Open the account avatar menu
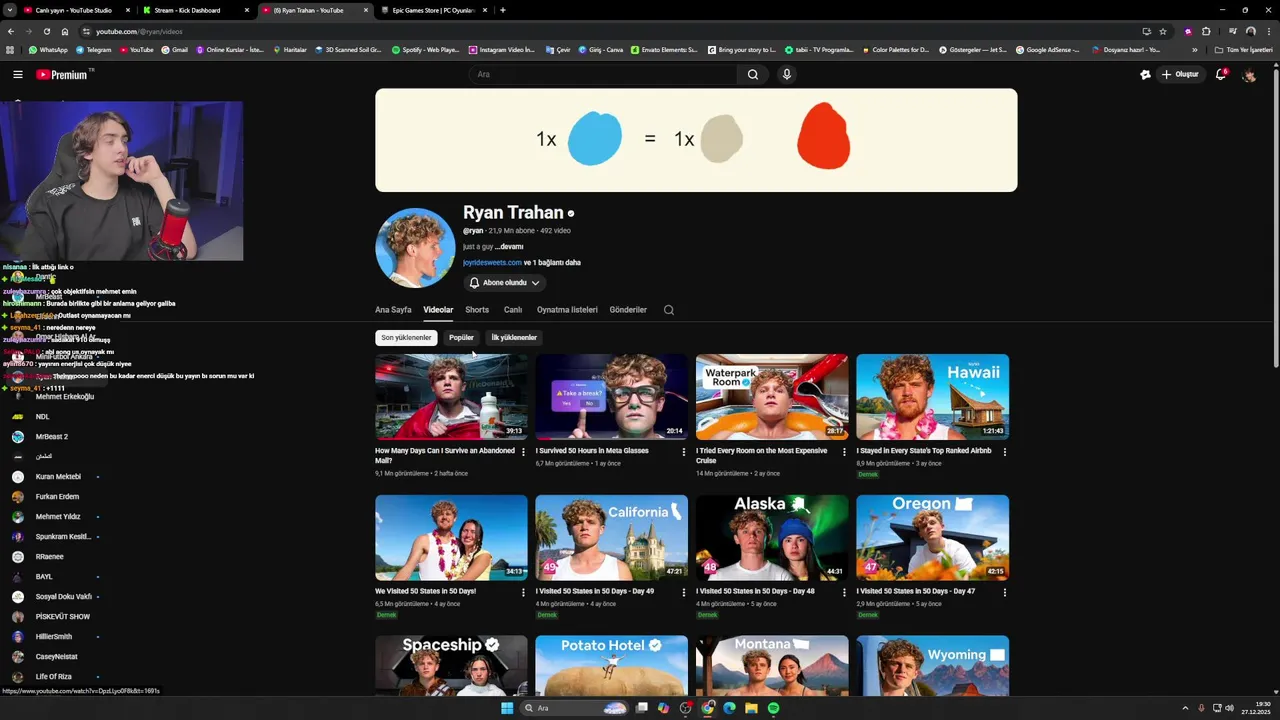The width and height of the screenshot is (1280, 720). (x=1249, y=75)
